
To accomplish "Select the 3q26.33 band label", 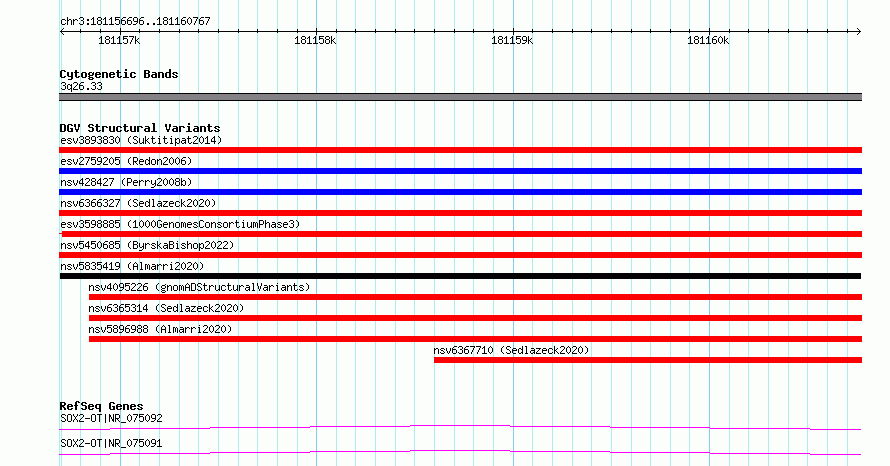I will pos(81,86).
